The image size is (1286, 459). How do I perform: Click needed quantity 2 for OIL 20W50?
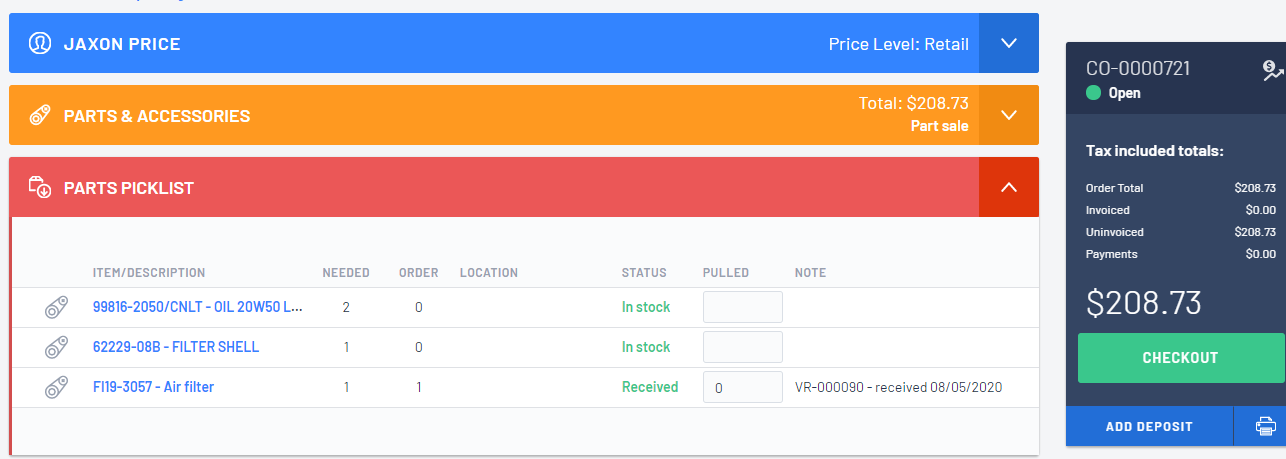pyautogui.click(x=346, y=307)
